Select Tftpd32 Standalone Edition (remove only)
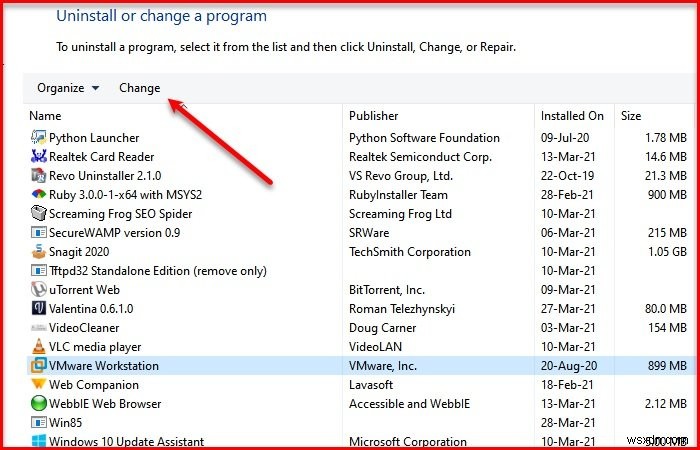Image resolution: width=700 pixels, height=450 pixels. (x=158, y=271)
